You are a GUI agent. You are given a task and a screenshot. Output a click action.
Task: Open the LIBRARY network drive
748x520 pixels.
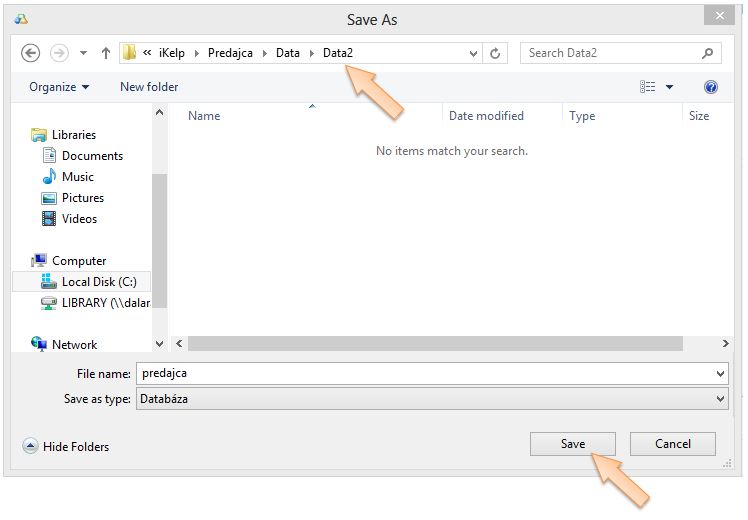(x=104, y=303)
